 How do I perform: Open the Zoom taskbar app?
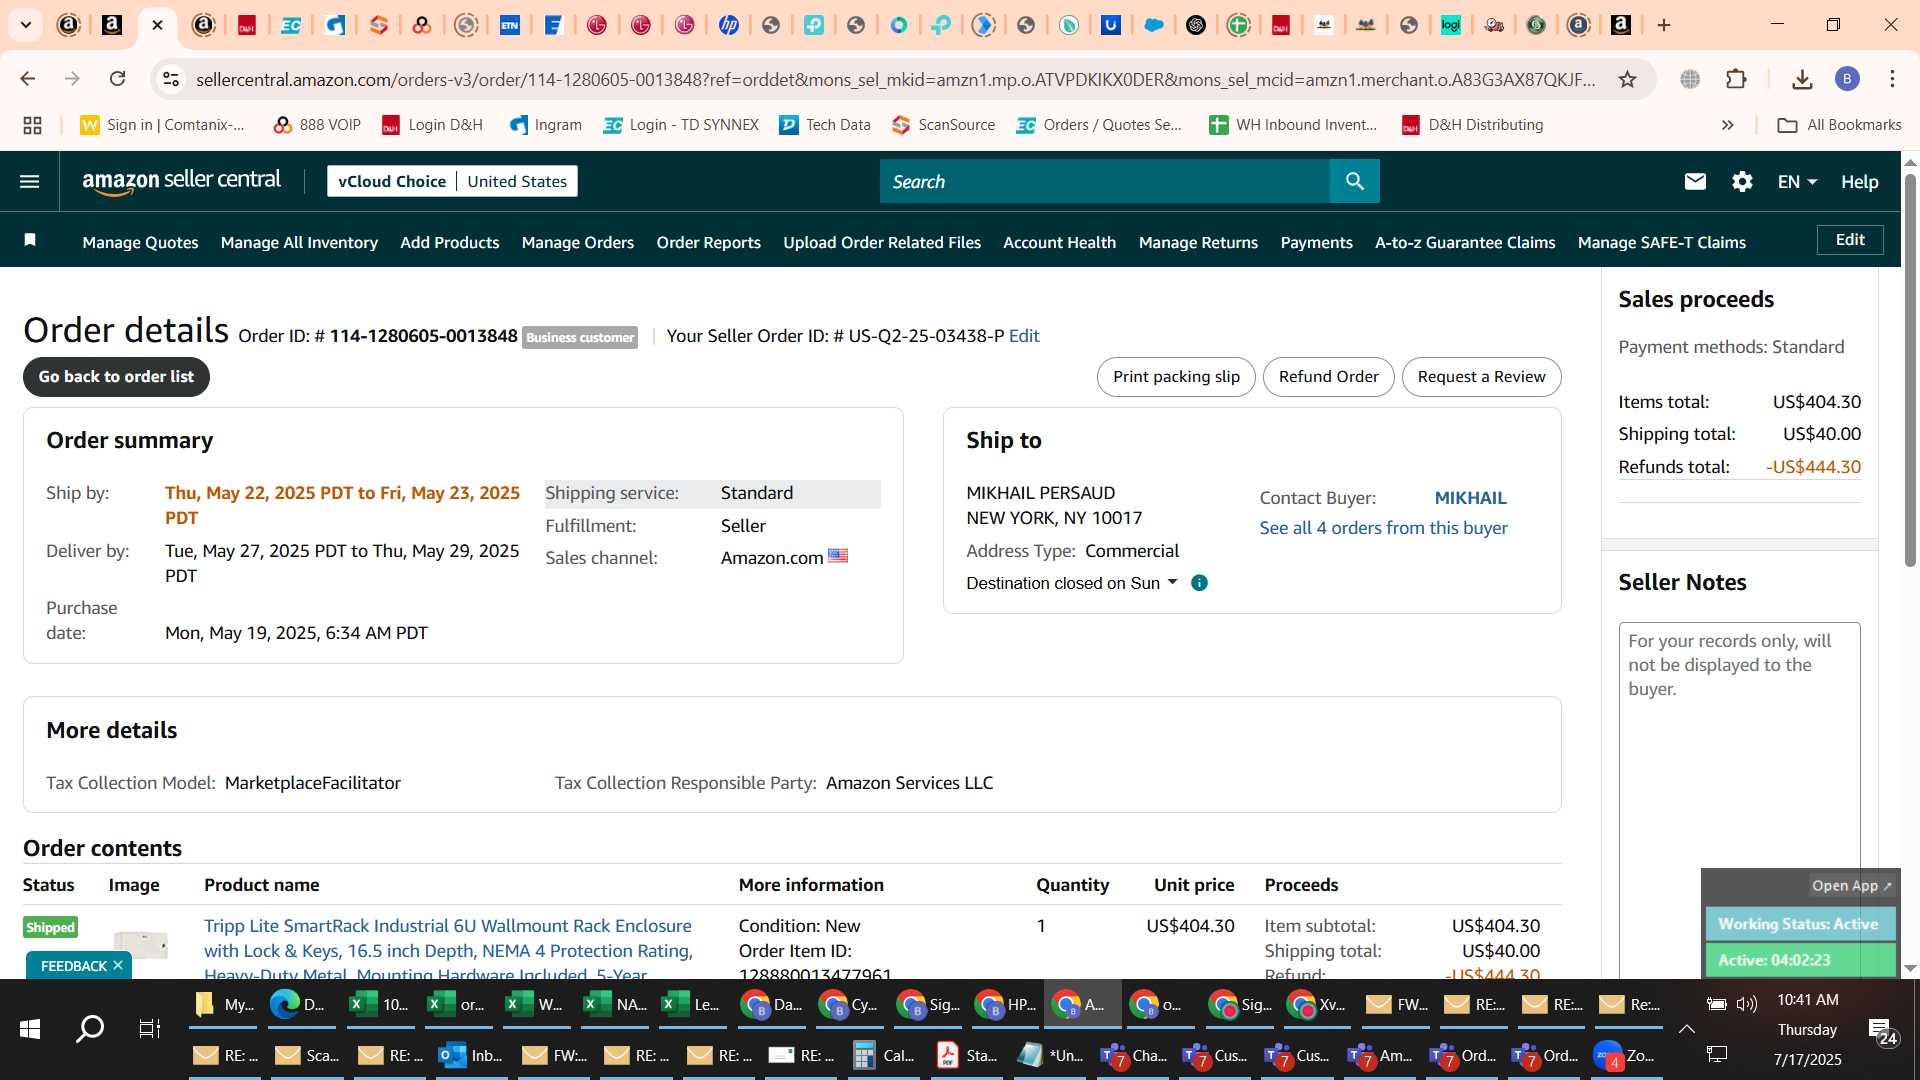[x=1624, y=1055]
